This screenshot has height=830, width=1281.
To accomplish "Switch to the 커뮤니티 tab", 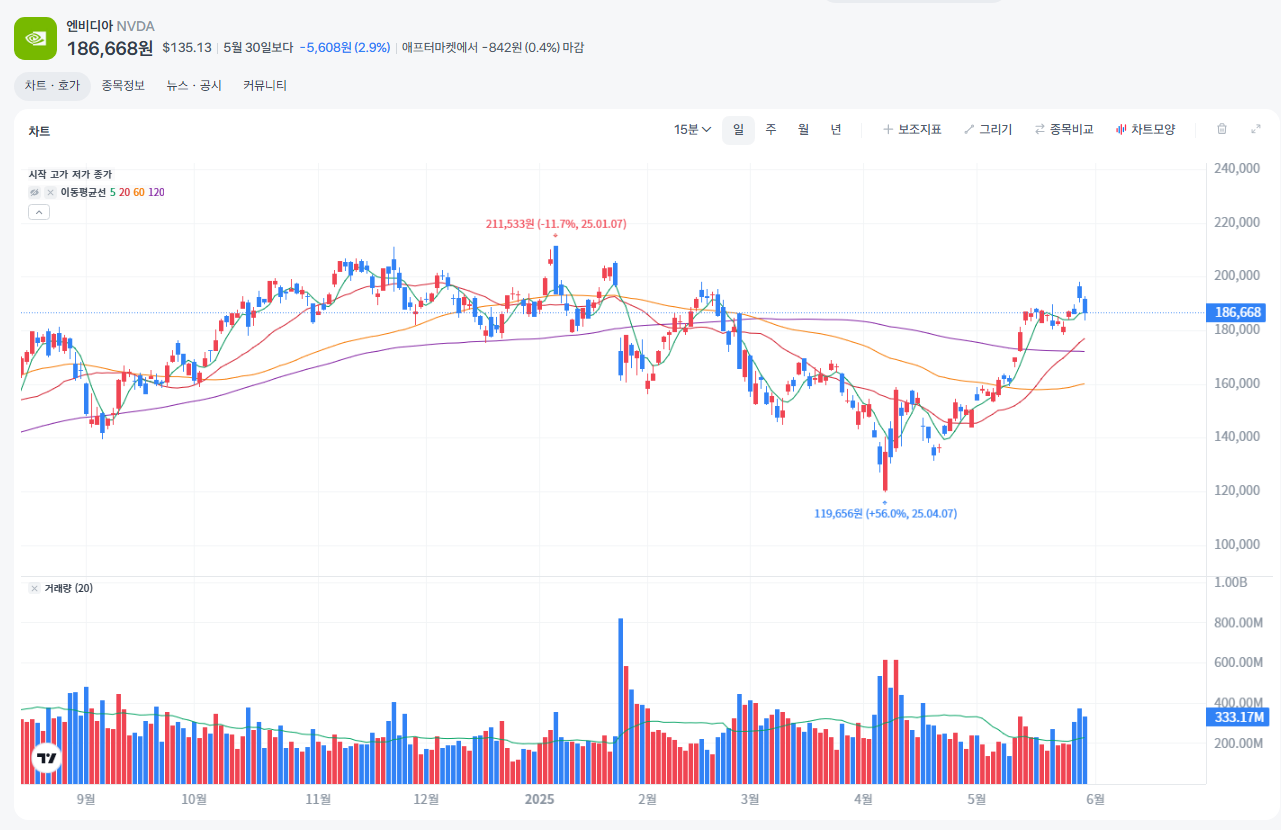I will pos(265,86).
